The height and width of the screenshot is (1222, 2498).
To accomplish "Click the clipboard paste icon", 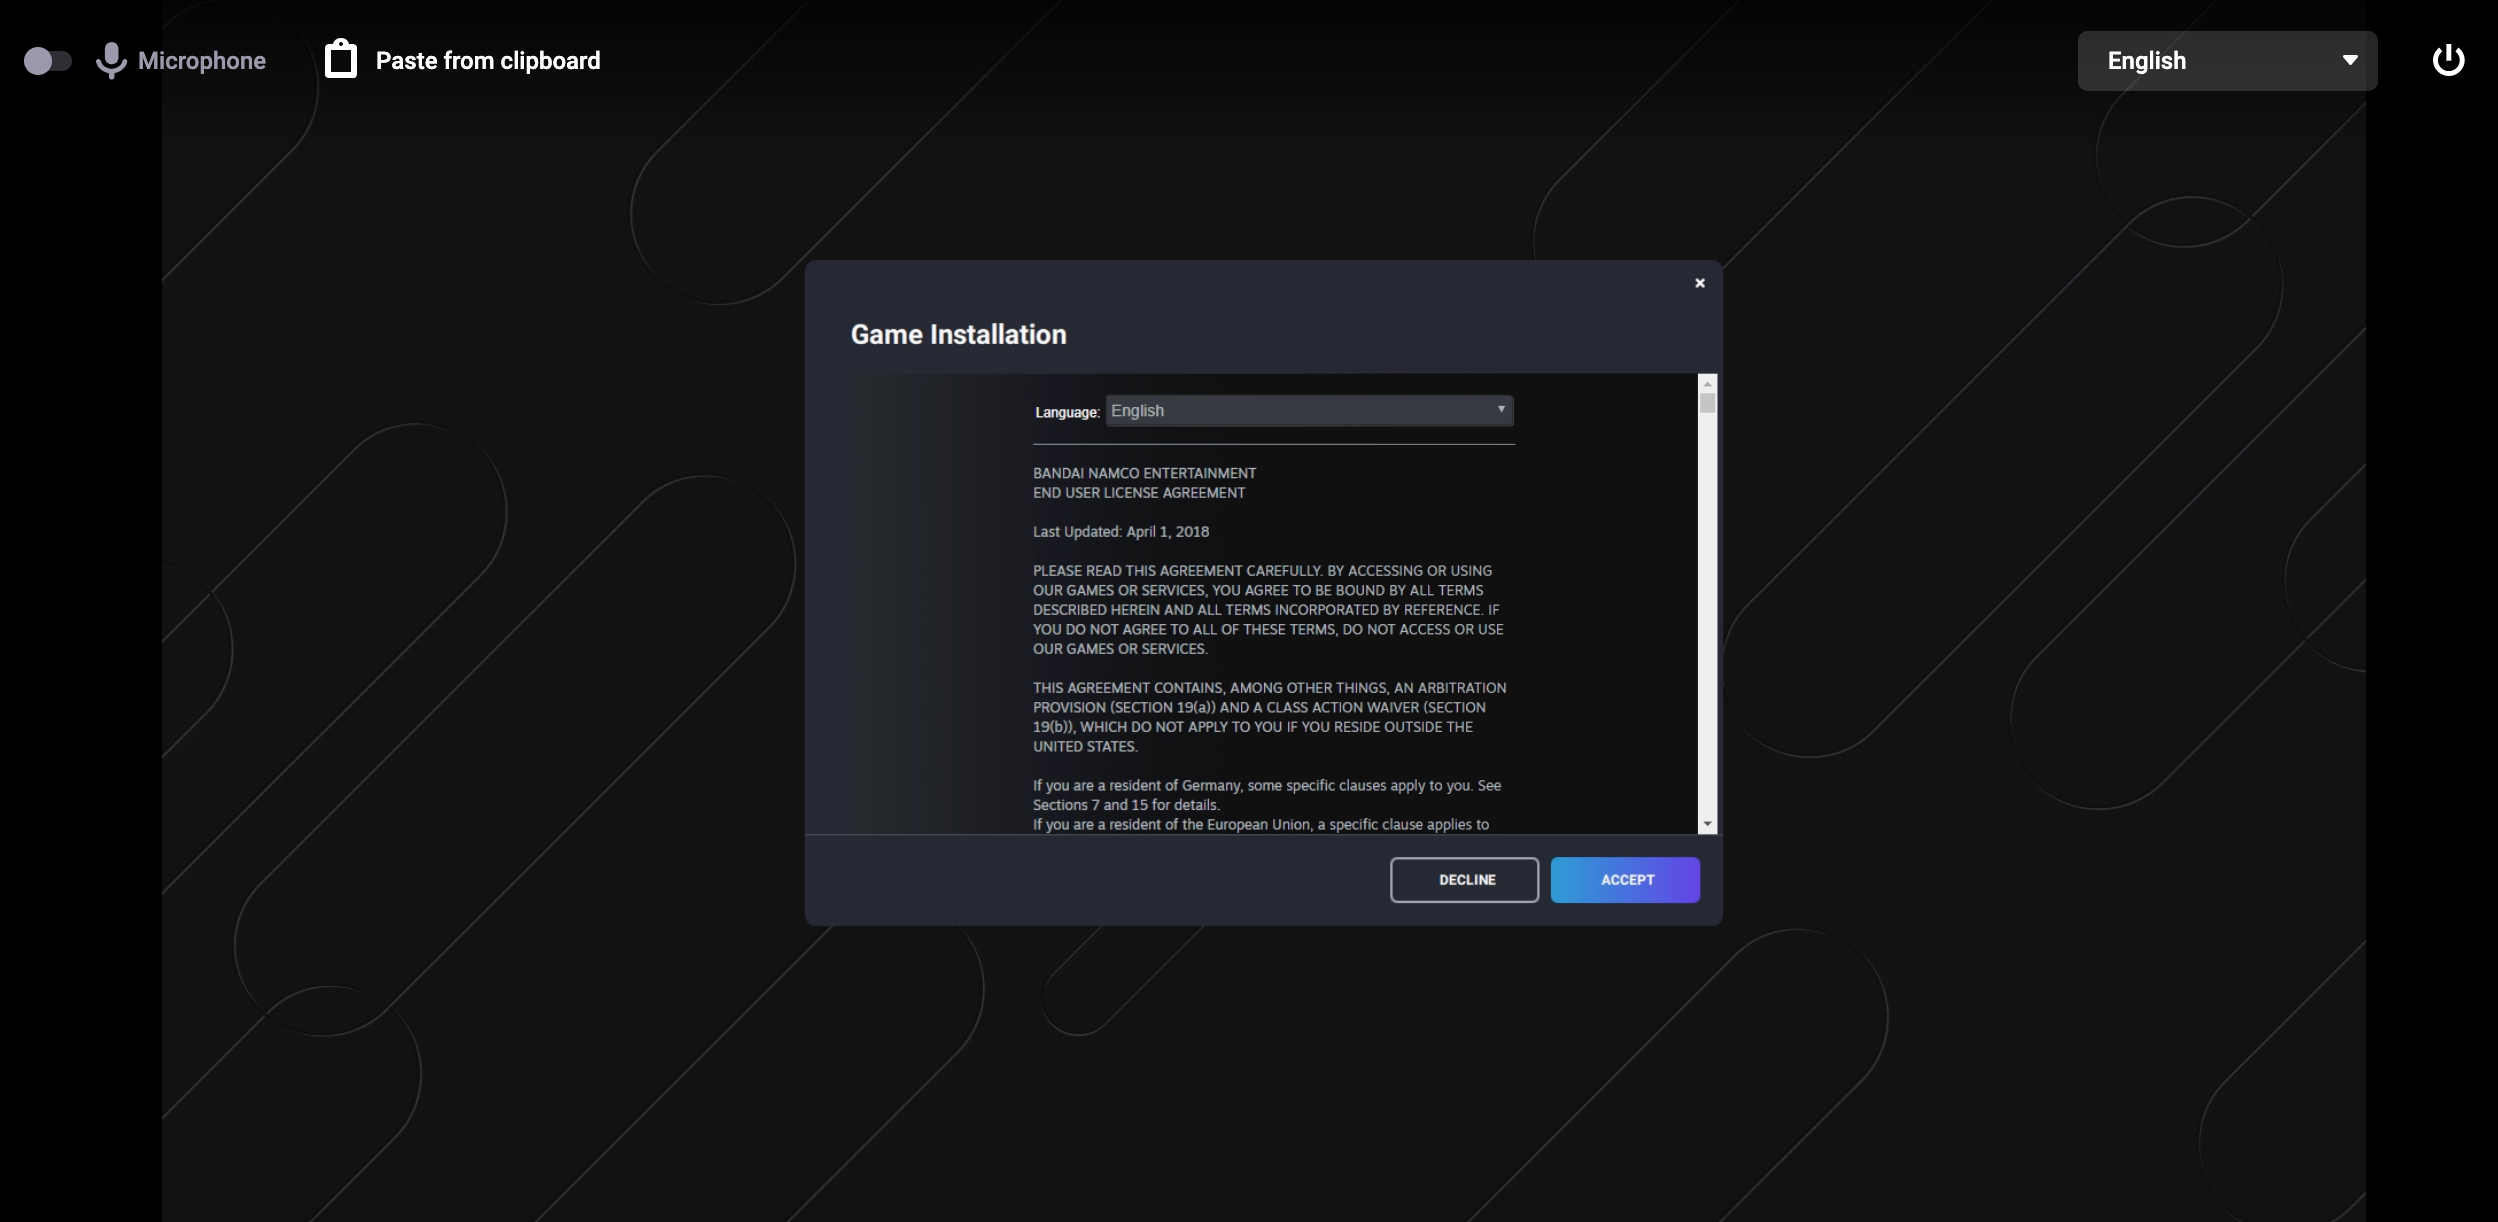I will point(341,59).
